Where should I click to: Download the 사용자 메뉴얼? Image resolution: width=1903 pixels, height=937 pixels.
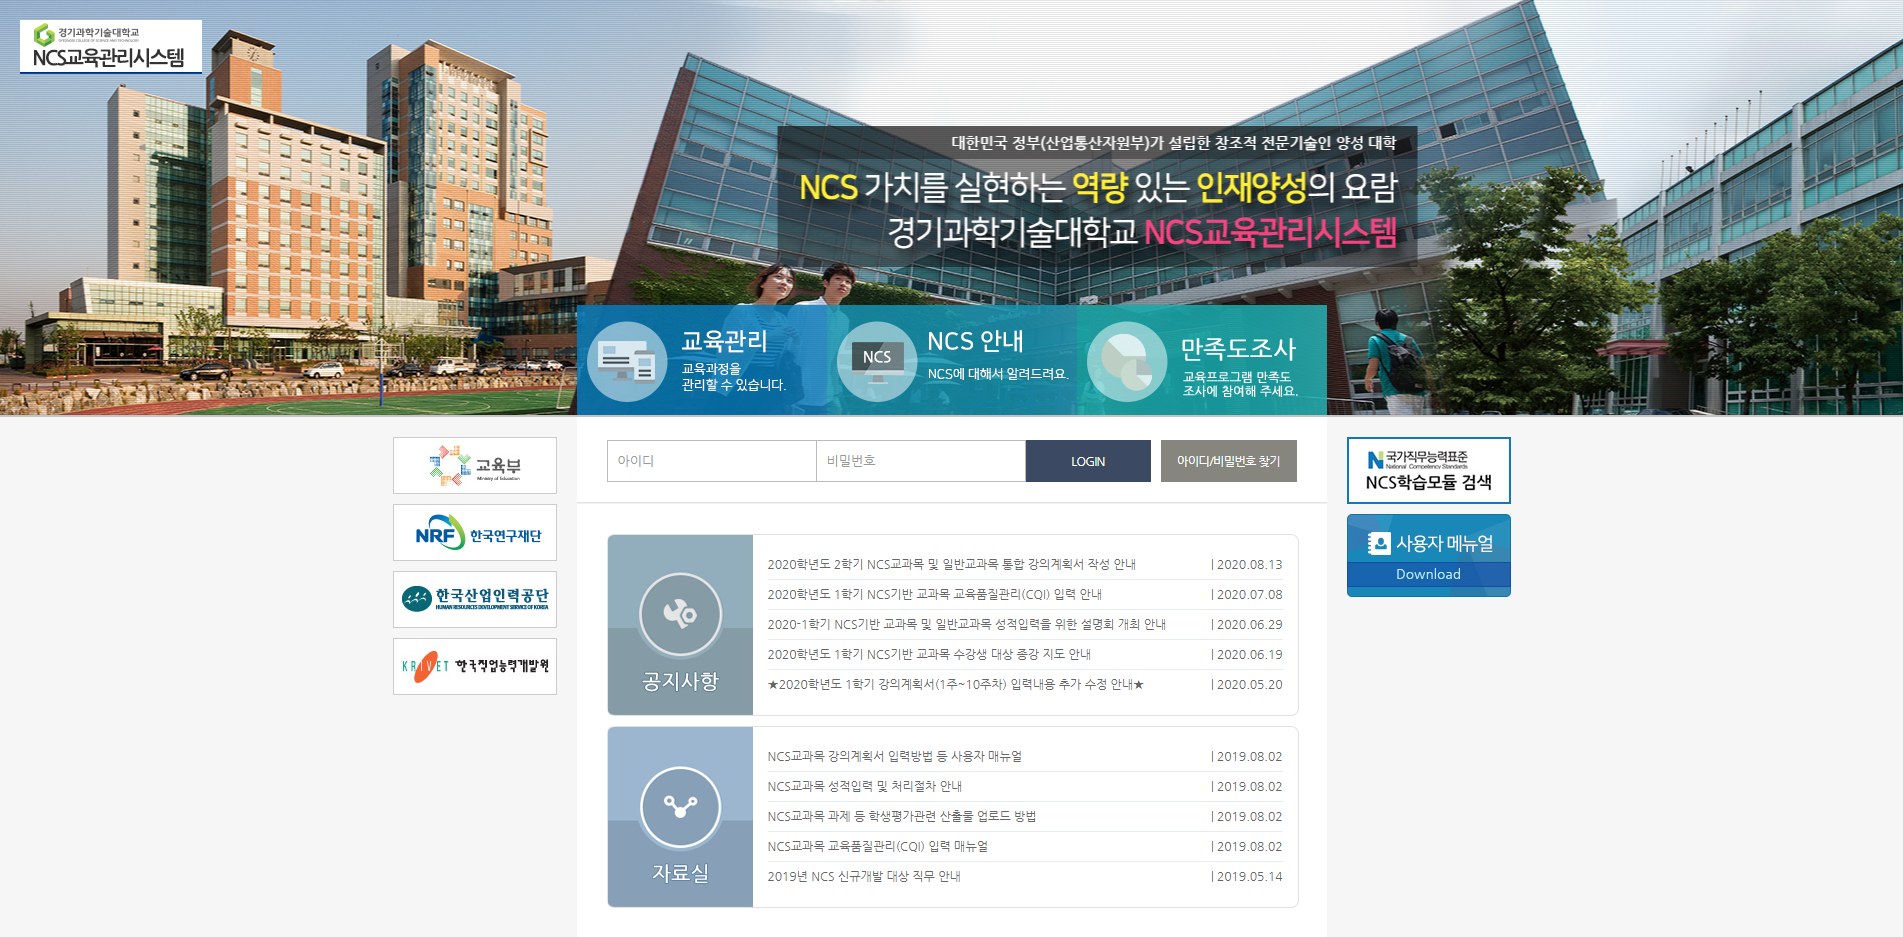point(1428,556)
